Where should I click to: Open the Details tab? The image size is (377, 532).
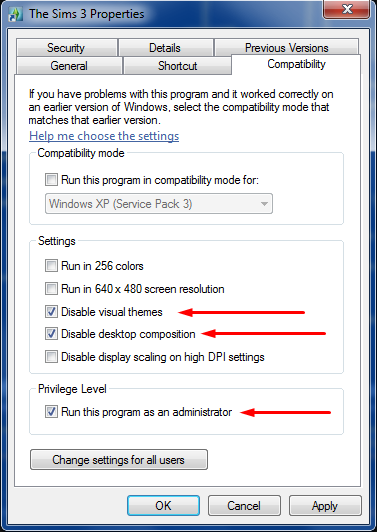[x=165, y=48]
